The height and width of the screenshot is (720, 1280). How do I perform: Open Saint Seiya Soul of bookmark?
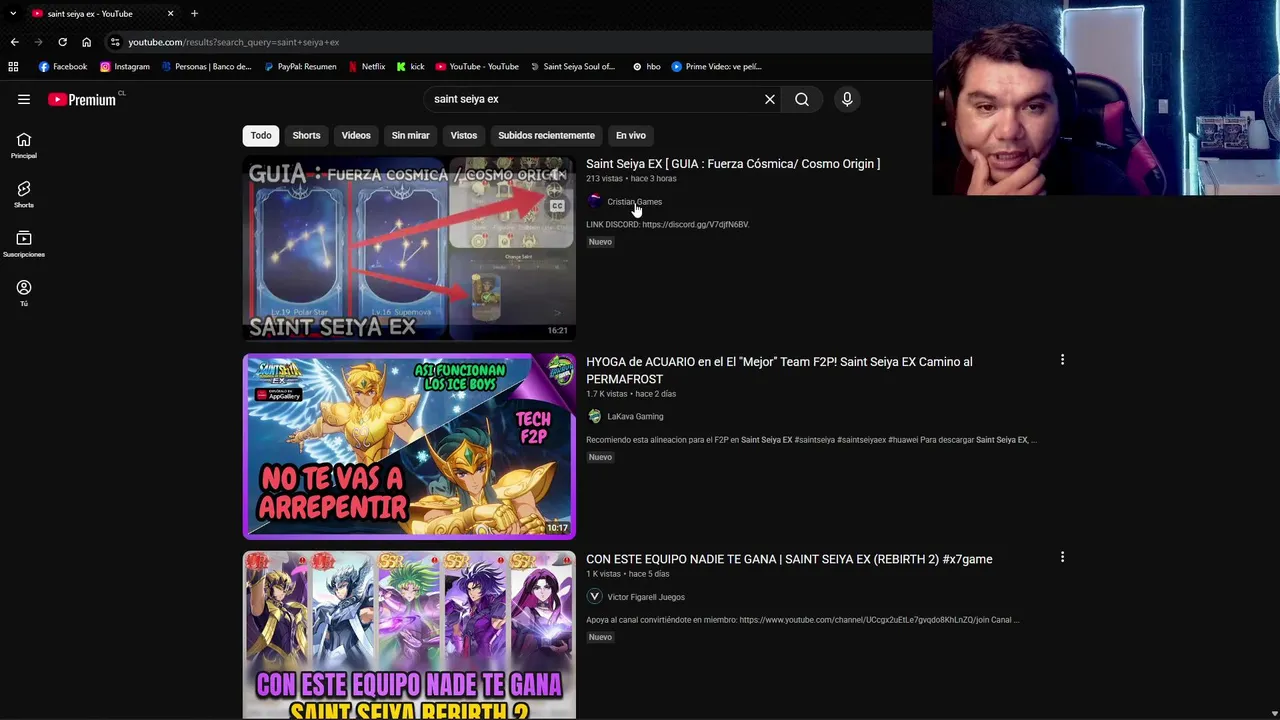pyautogui.click(x=572, y=67)
